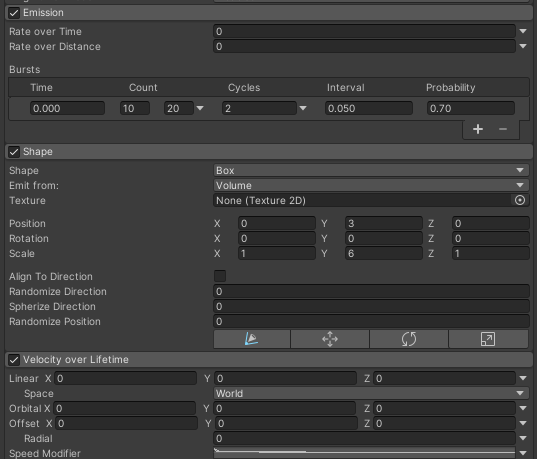
Task: Click Rotation X field
Action: click(x=277, y=238)
